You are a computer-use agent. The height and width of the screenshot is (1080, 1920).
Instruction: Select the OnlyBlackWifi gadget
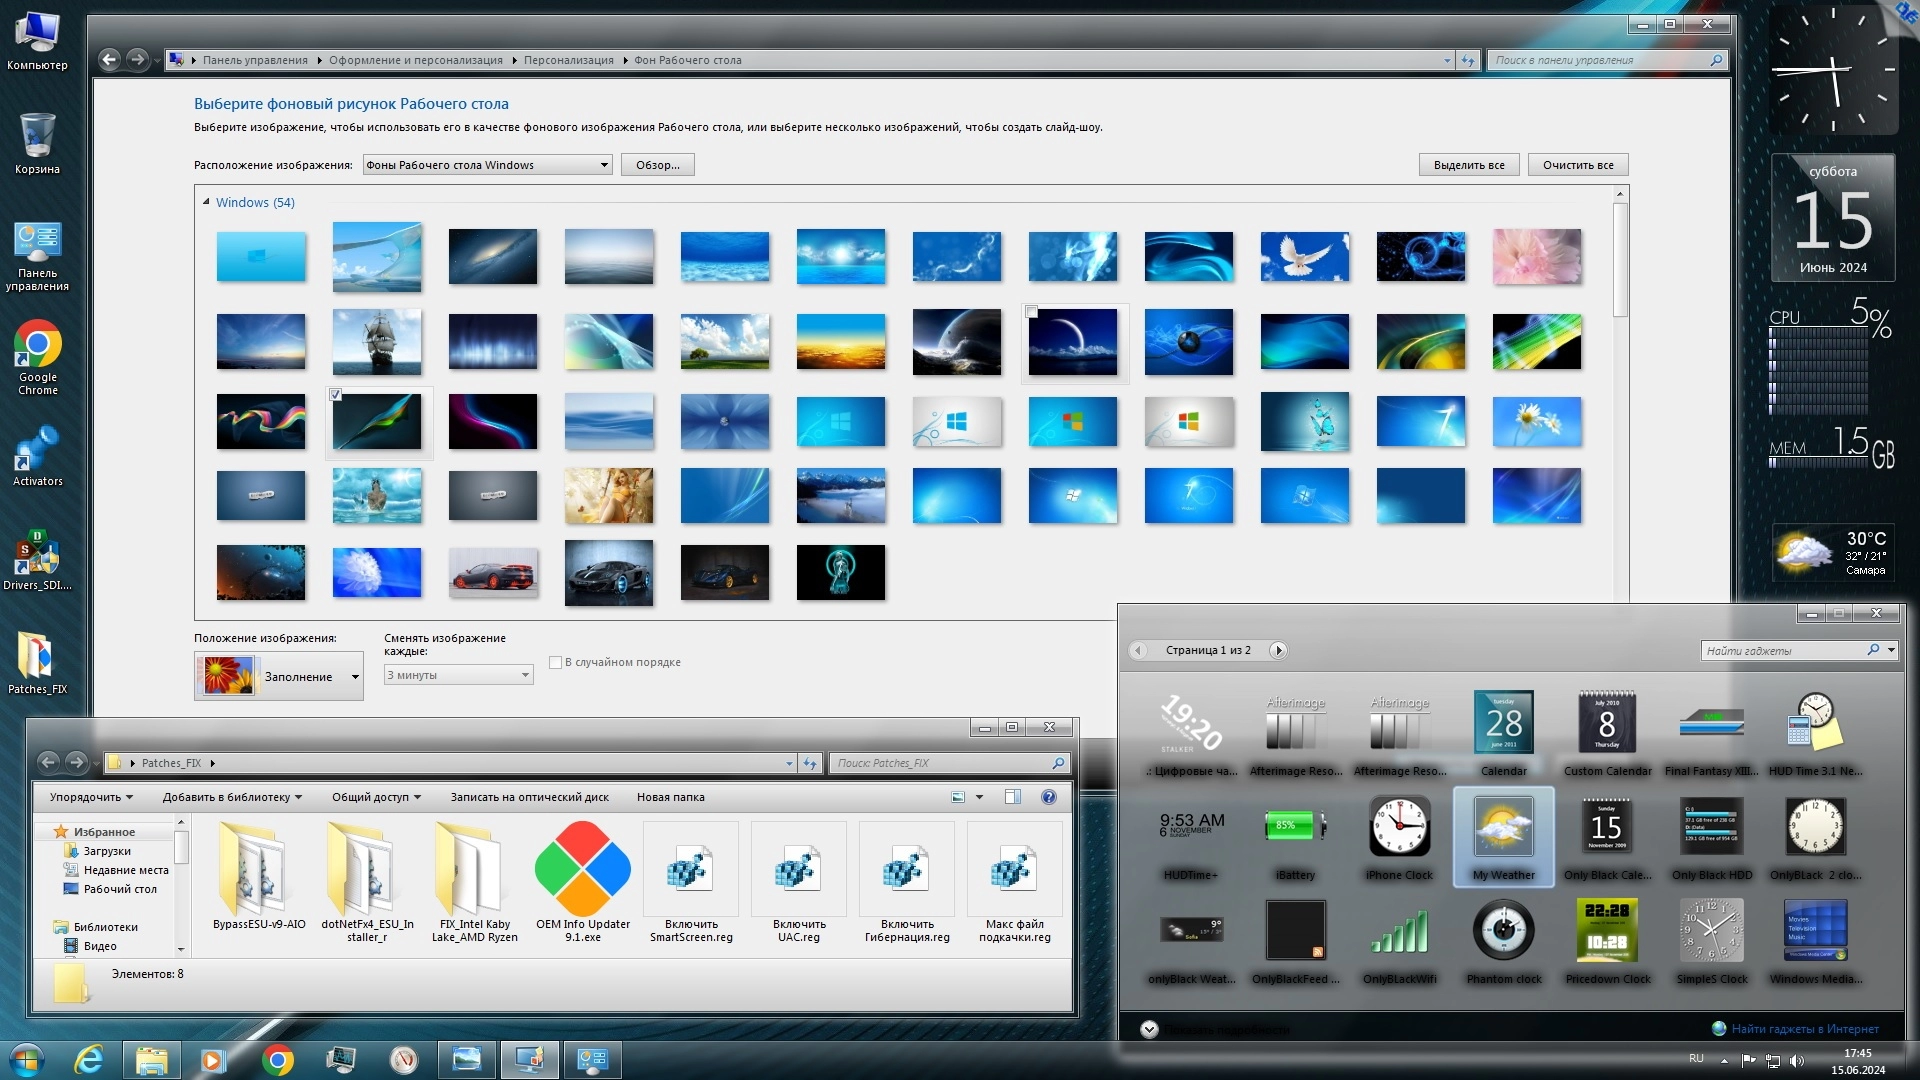pyautogui.click(x=1399, y=932)
